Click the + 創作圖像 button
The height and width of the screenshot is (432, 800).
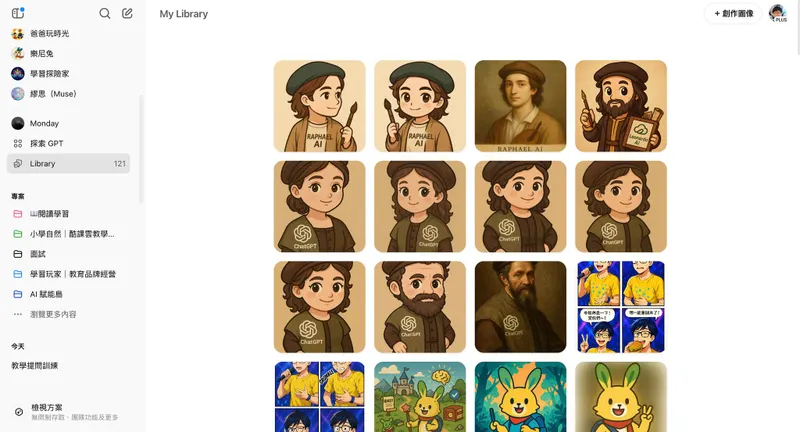click(x=733, y=14)
